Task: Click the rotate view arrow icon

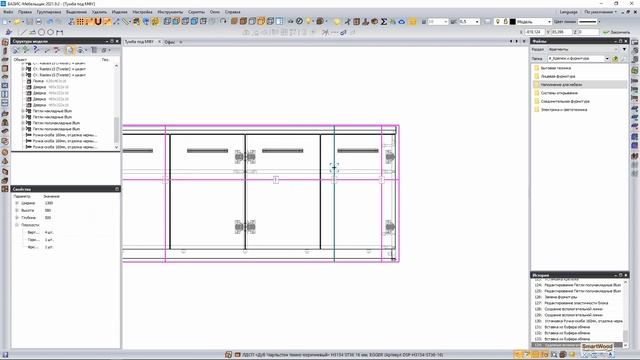Action: (223, 21)
